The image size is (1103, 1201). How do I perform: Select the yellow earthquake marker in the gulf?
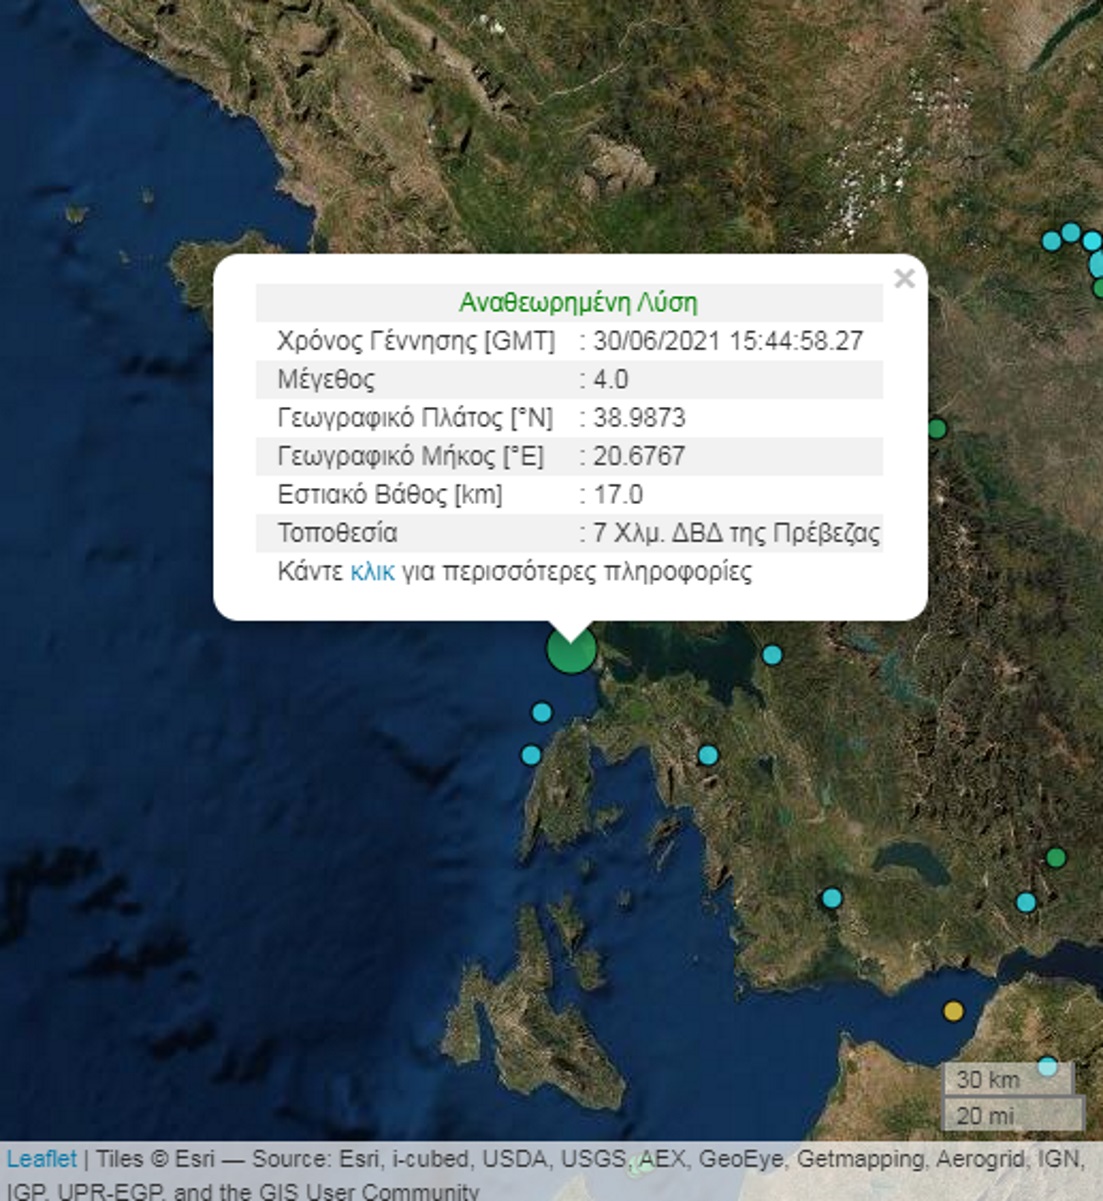954,1011
